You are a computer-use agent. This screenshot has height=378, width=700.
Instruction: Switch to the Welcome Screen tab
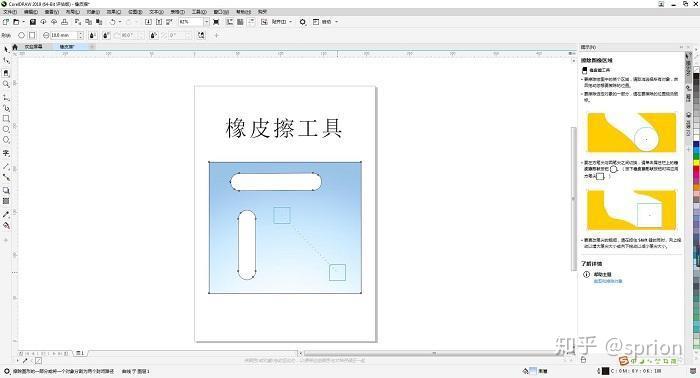[33, 47]
